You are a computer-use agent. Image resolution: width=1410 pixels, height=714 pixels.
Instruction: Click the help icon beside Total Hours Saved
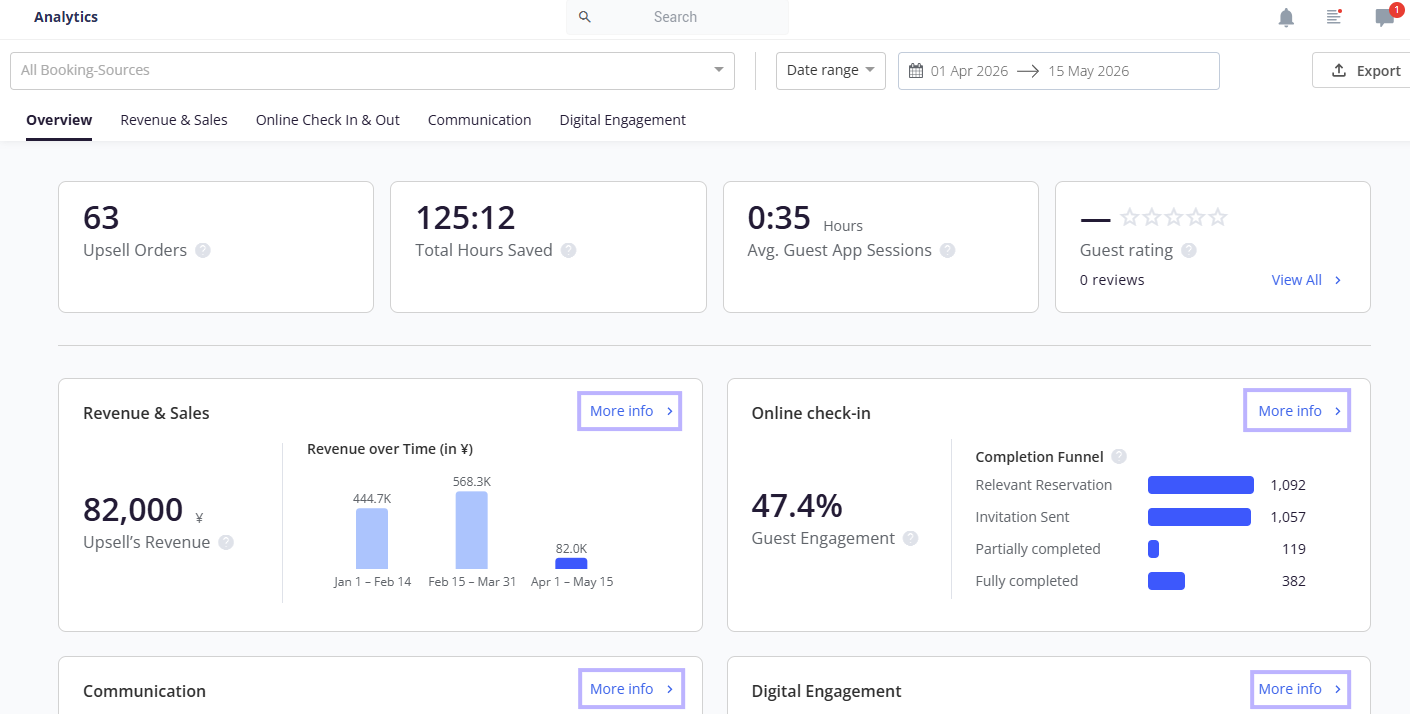click(x=569, y=250)
